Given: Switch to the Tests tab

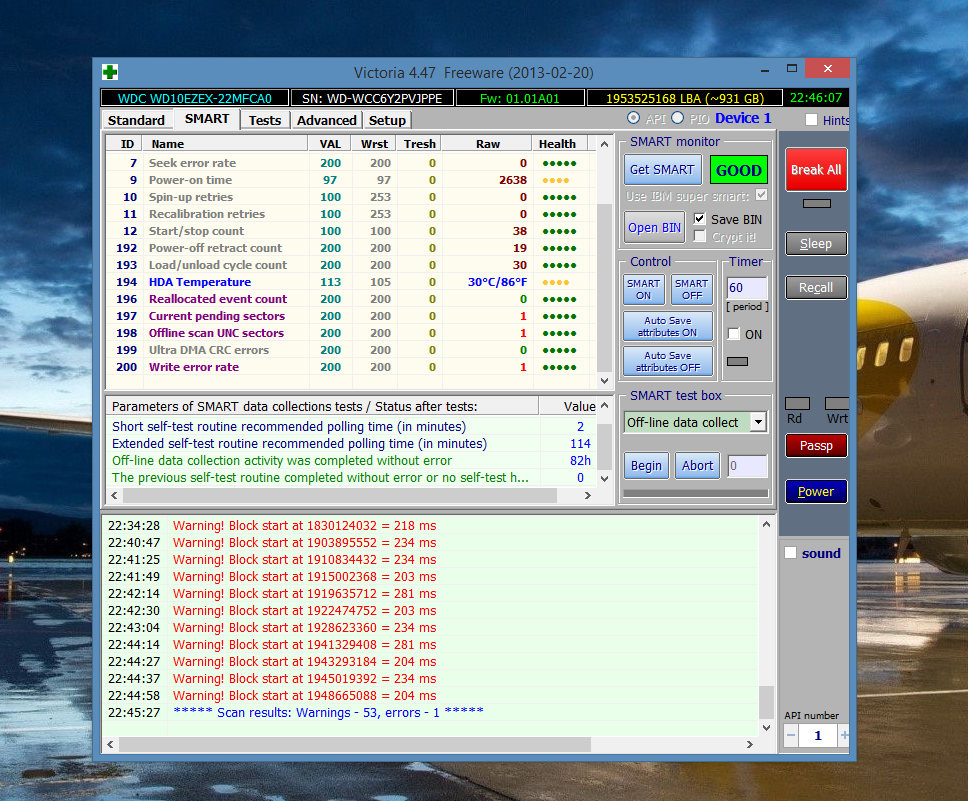Looking at the screenshot, I should click(265, 120).
